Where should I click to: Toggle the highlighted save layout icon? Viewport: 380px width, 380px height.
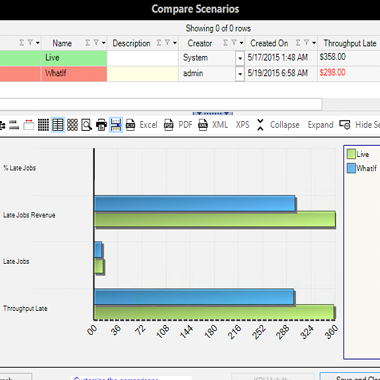click(116, 125)
